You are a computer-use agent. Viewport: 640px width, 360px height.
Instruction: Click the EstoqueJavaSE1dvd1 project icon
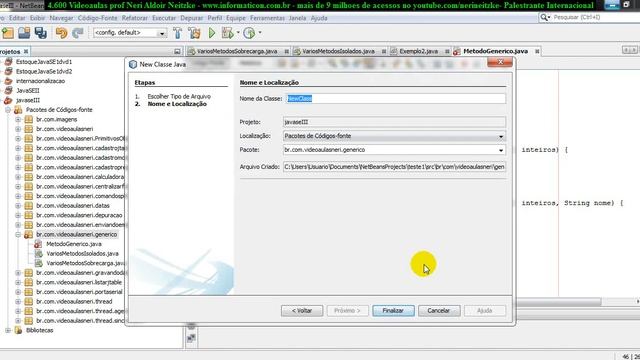coord(8,62)
